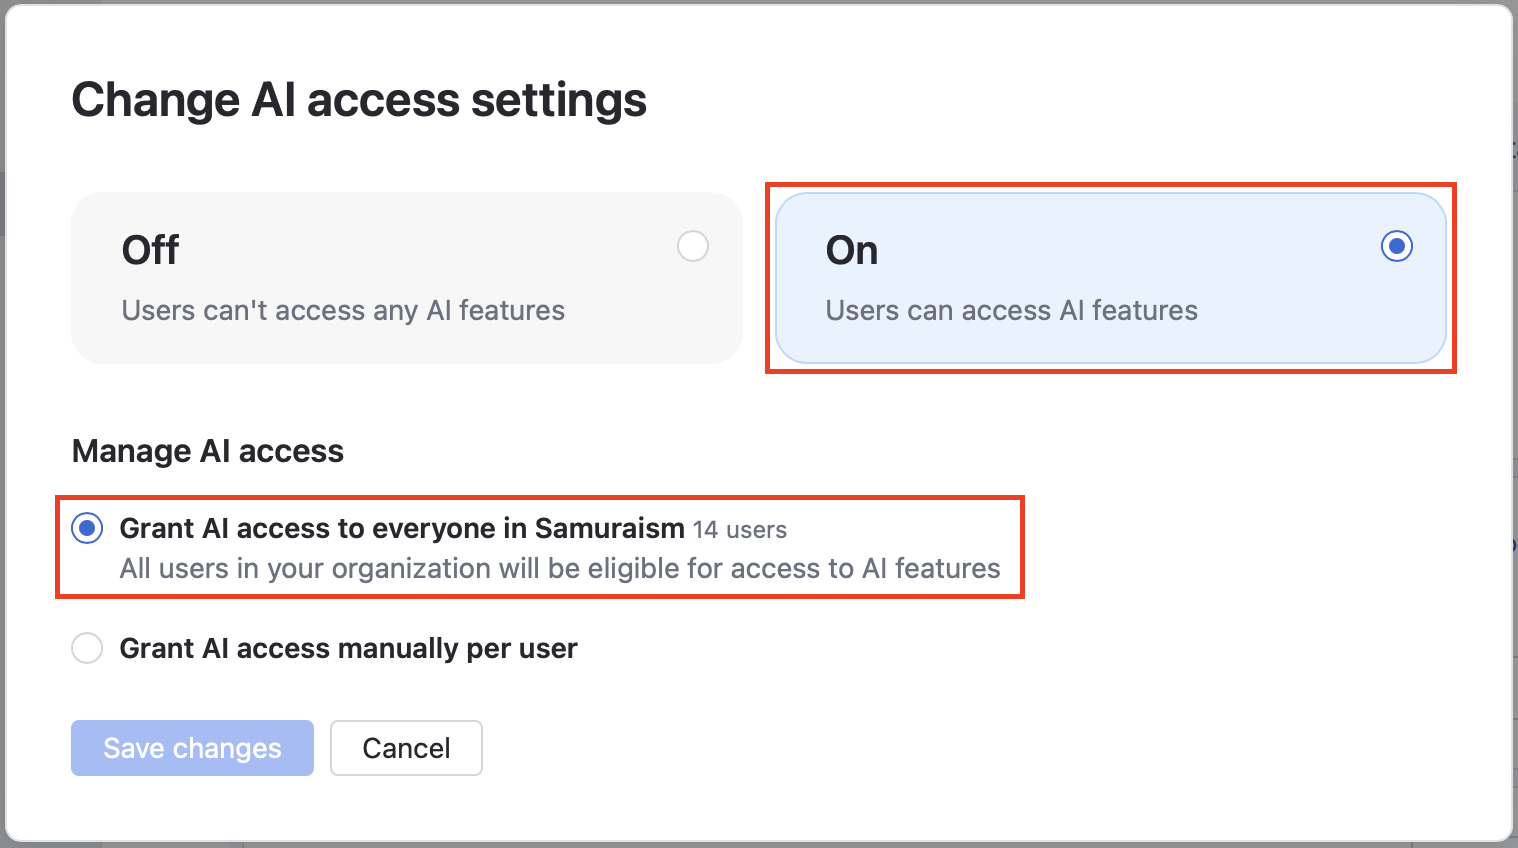The image size is (1518, 848).
Task: Choose Grant AI access to everyone radio
Action: click(x=87, y=528)
